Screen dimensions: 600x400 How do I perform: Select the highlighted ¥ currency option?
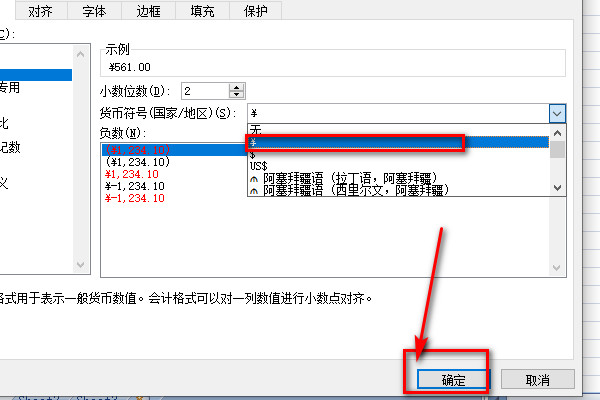click(x=398, y=142)
